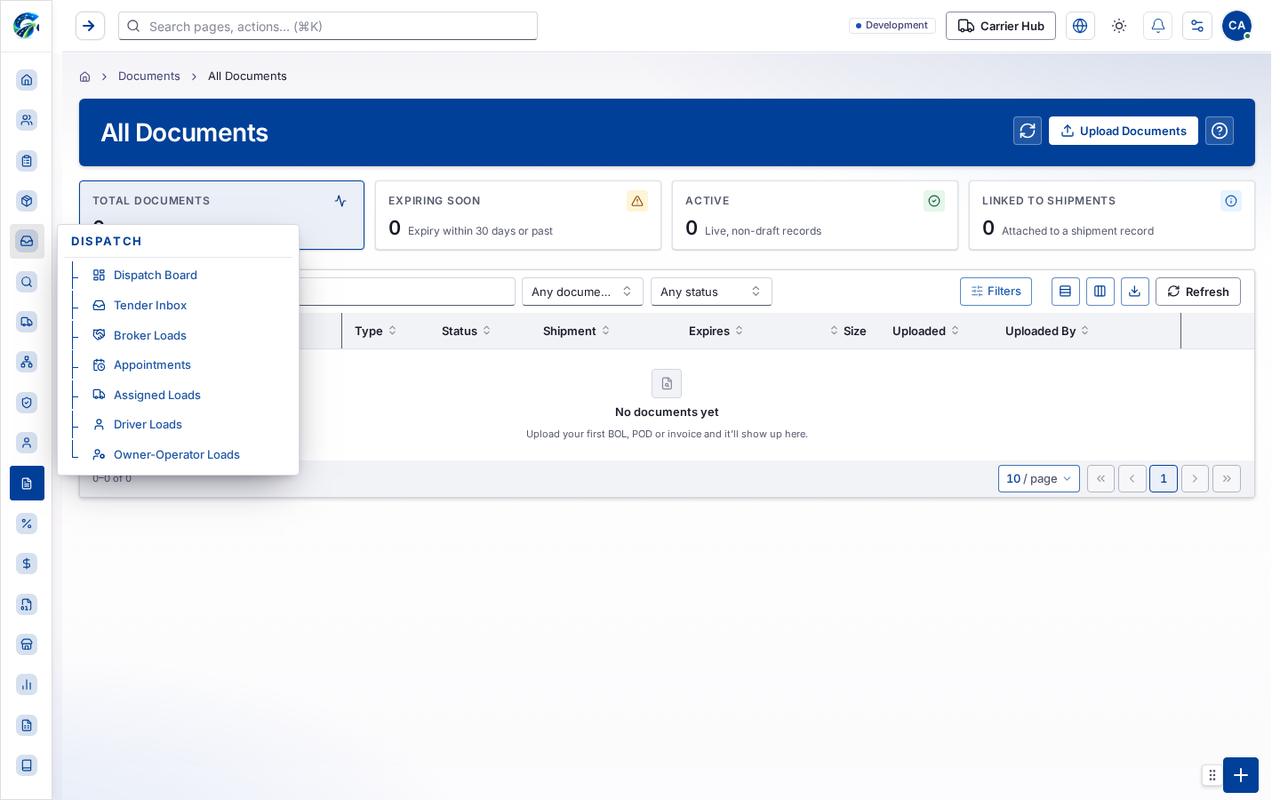Open the people icon in the sidebar

(x=27, y=120)
